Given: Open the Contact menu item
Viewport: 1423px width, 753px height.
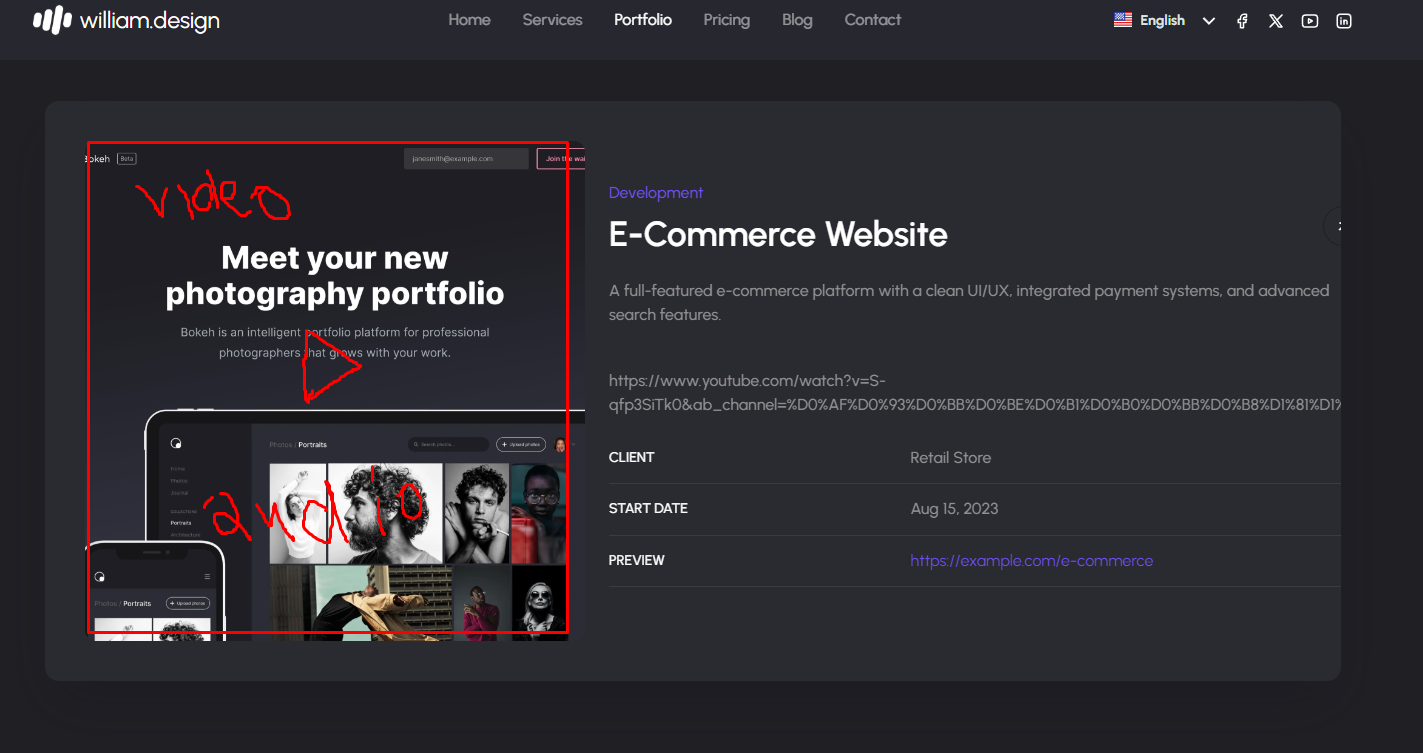Looking at the screenshot, I should tap(873, 20).
